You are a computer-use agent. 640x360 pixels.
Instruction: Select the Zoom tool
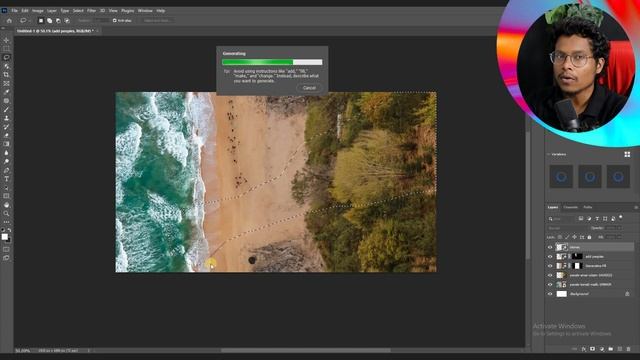tap(6, 213)
